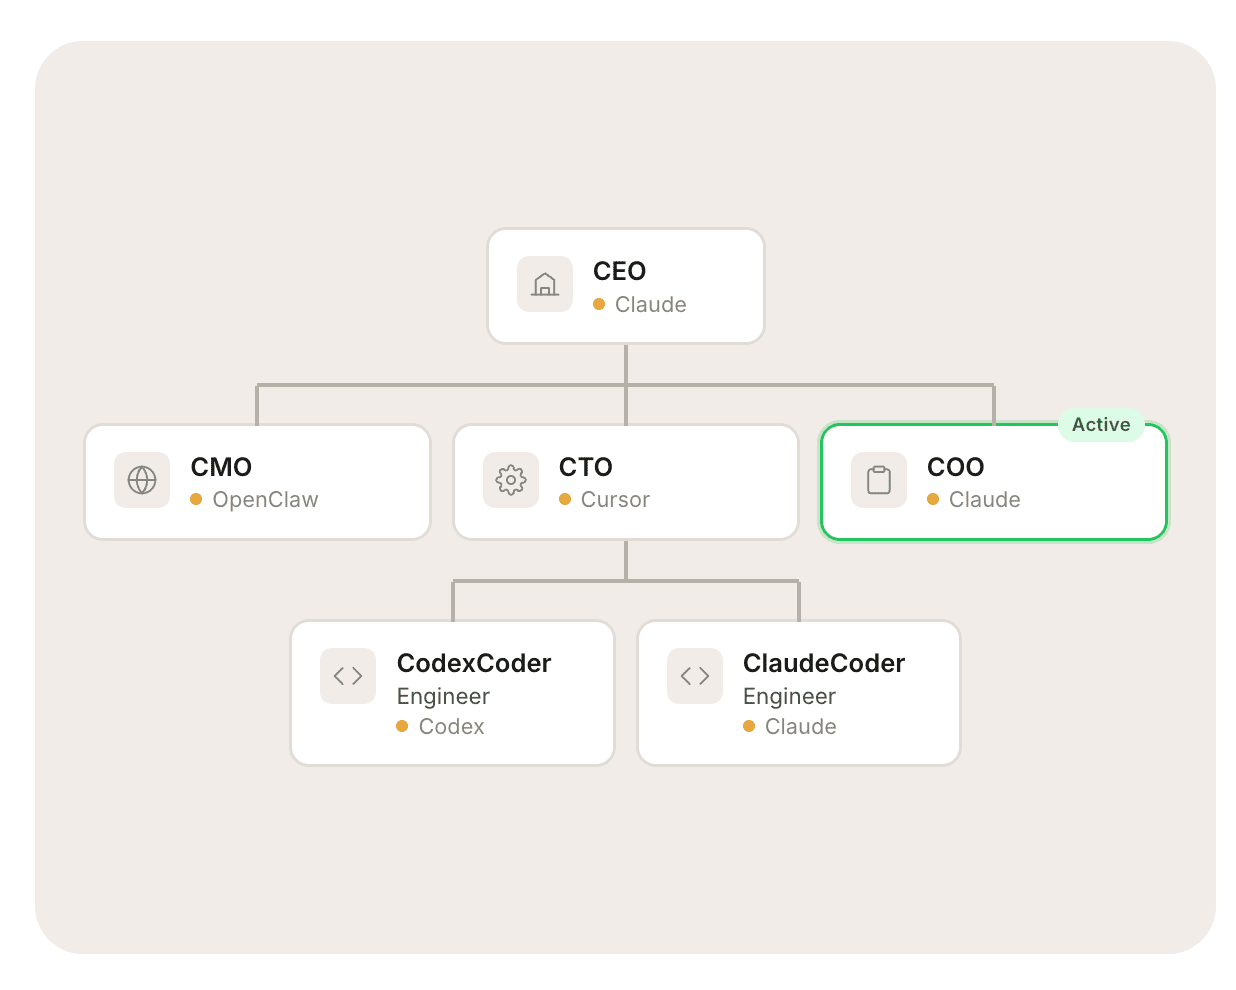Click the code brackets icon on ClaudeCoder card
The height and width of the screenshot is (990, 1236).
pyautogui.click(x=695, y=676)
